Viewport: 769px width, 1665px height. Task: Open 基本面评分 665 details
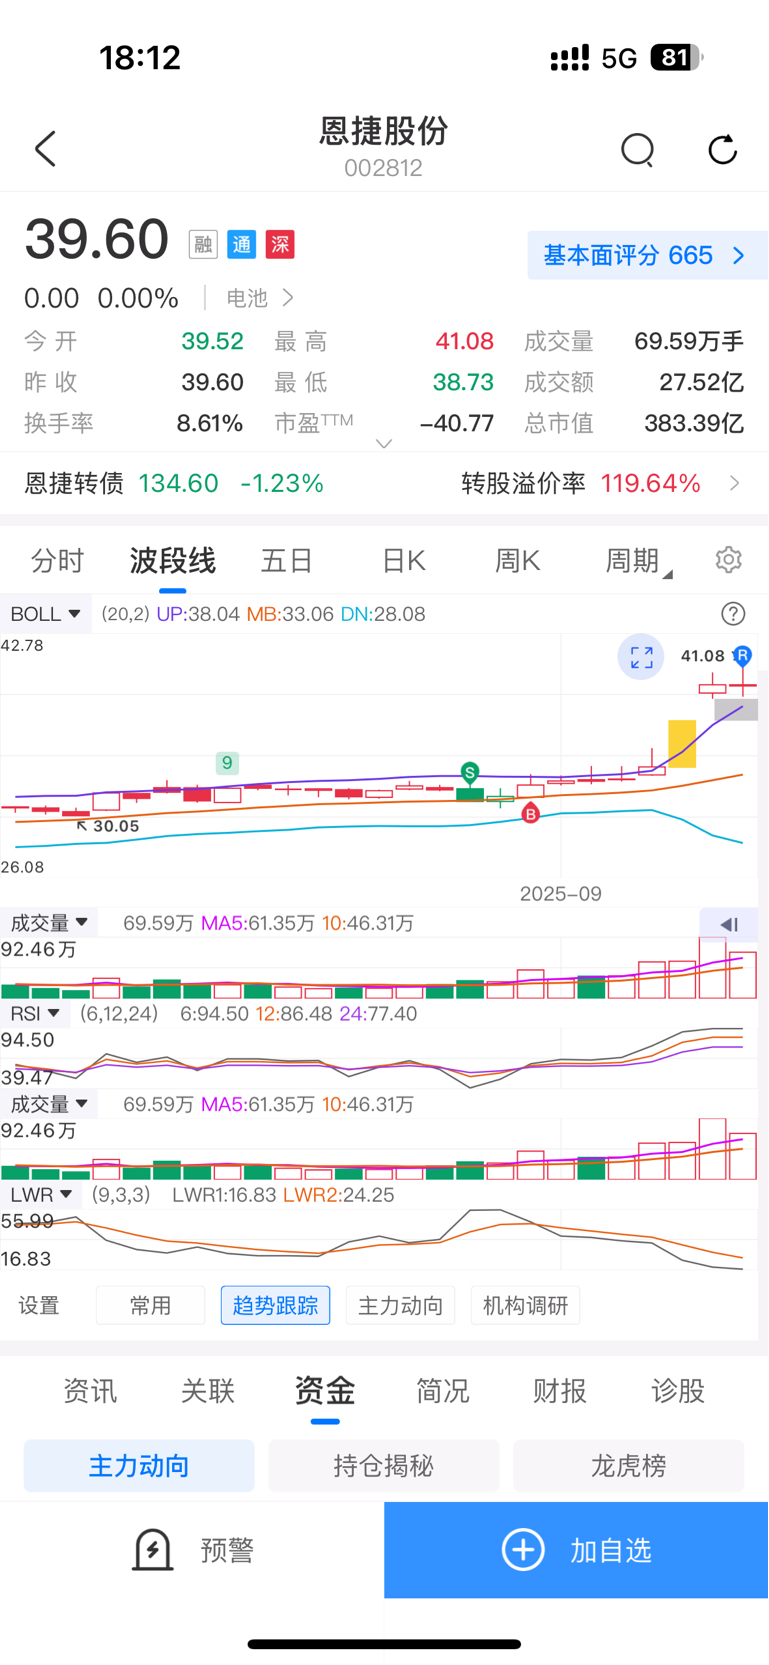647,255
